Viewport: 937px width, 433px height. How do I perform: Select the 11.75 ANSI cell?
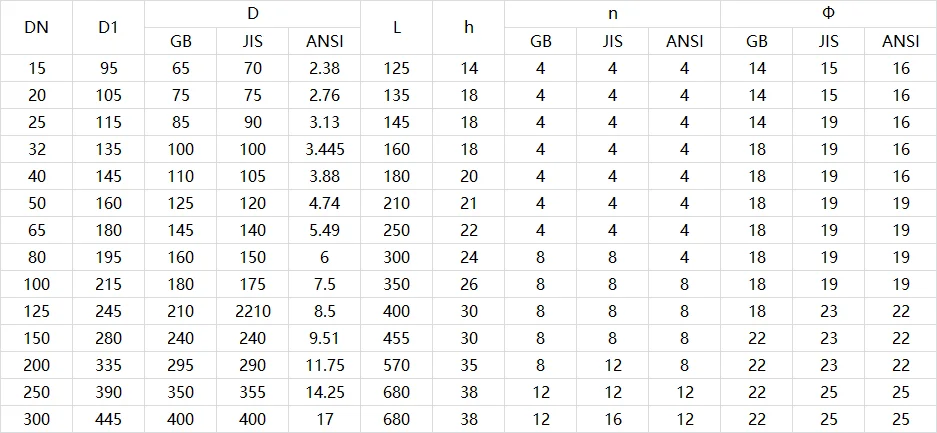coord(325,366)
